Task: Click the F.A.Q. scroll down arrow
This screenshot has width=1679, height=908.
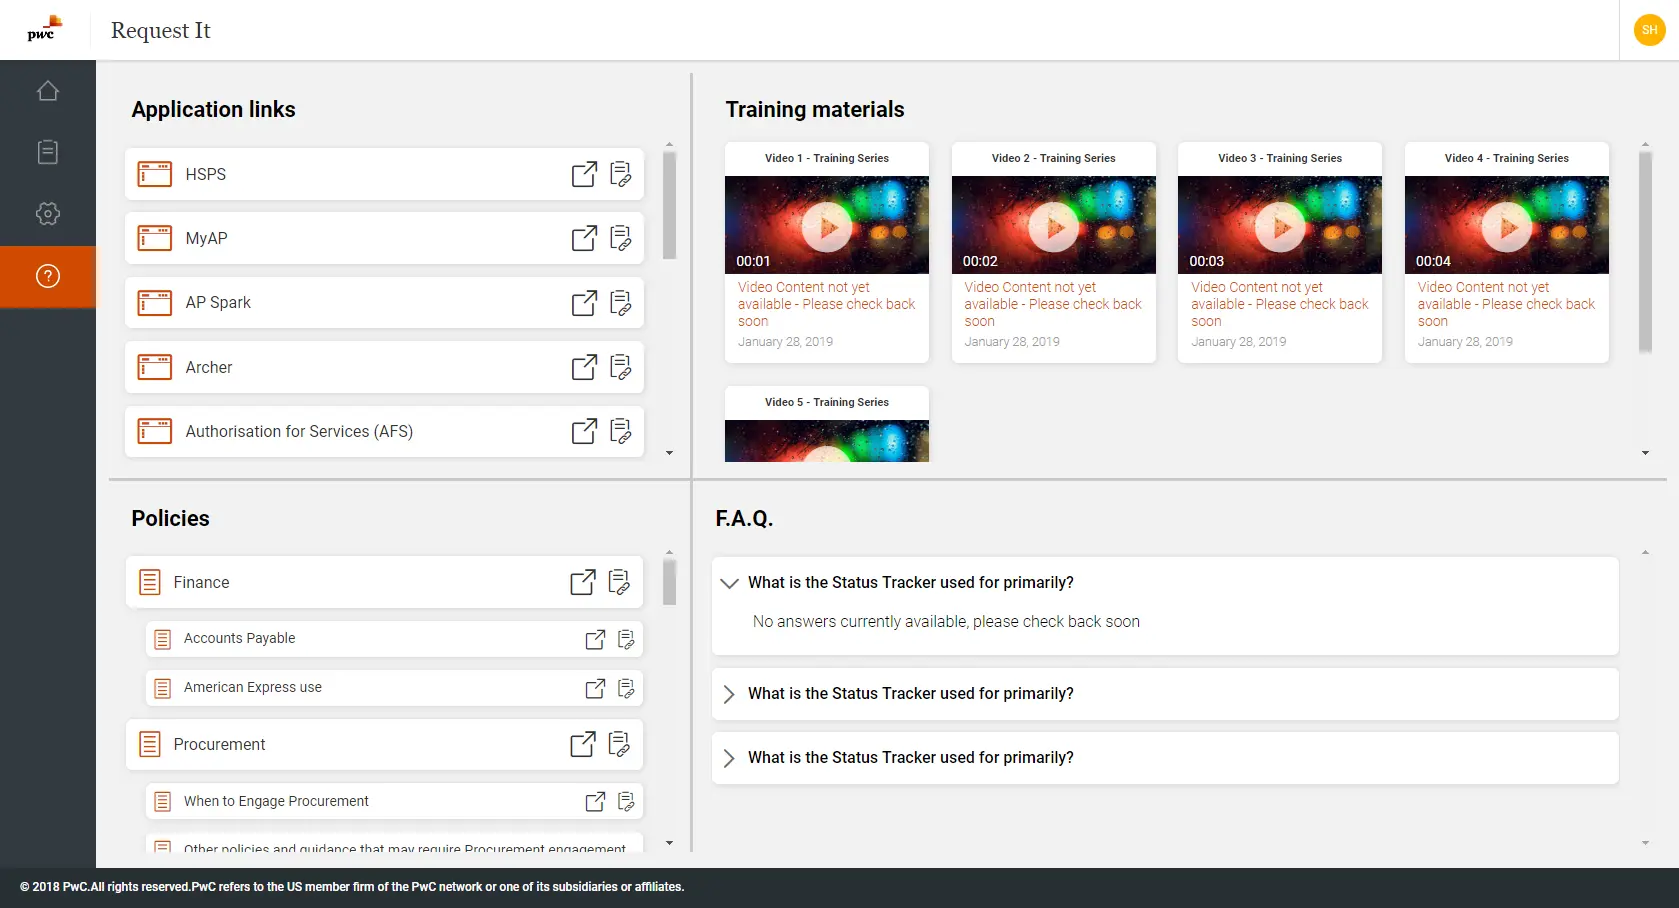Action: click(1645, 843)
